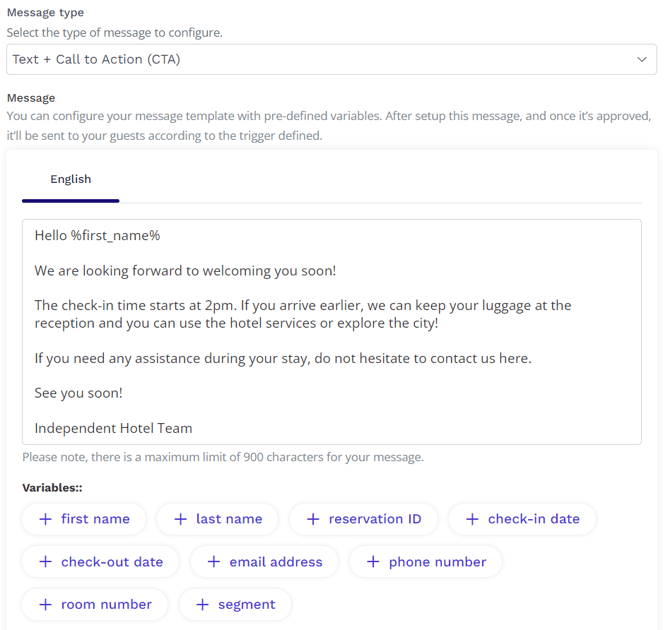The height and width of the screenshot is (630, 670).
Task: Insert the last name variable label
Action: [229, 519]
